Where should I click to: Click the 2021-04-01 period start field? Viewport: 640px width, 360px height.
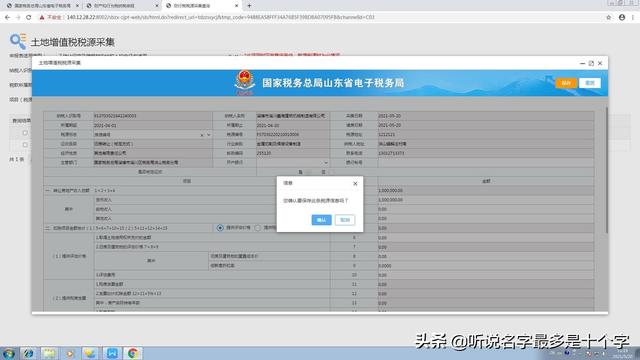pyautogui.click(x=153, y=125)
